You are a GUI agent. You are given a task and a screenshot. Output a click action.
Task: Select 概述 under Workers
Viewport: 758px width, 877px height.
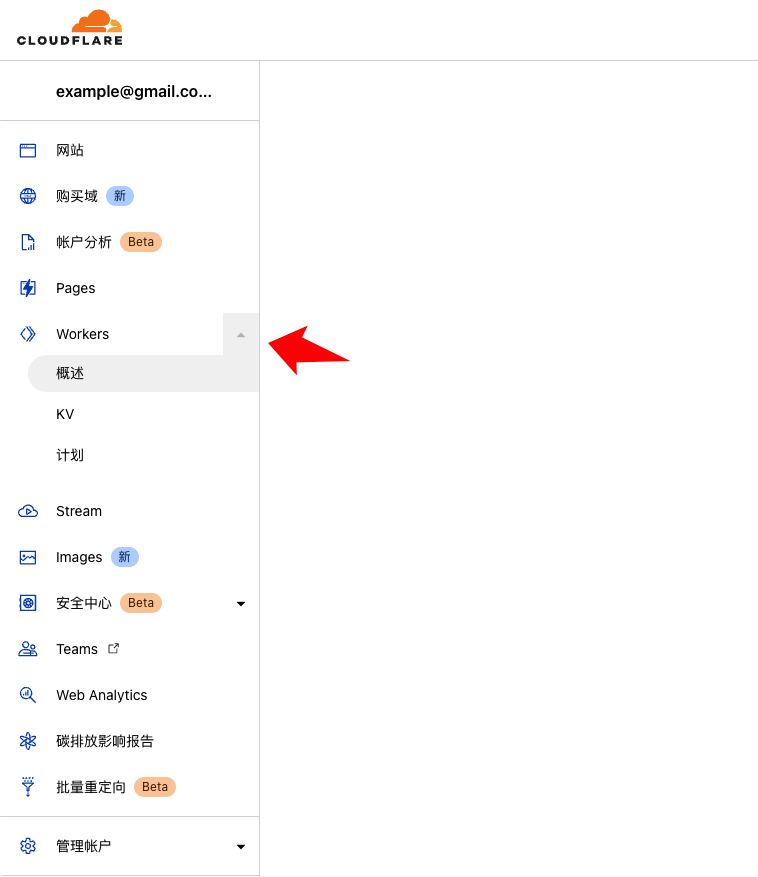pos(70,373)
